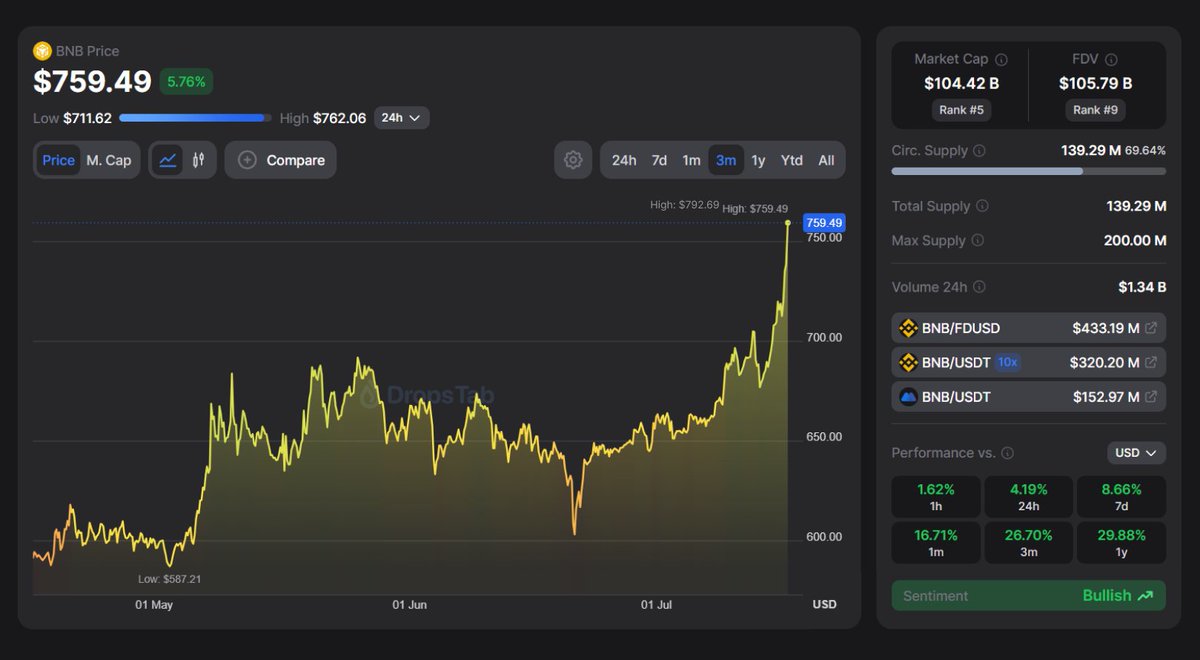This screenshot has height=660, width=1200.
Task: Click Binance logo on BNB/FDUSD row
Action: 908,328
